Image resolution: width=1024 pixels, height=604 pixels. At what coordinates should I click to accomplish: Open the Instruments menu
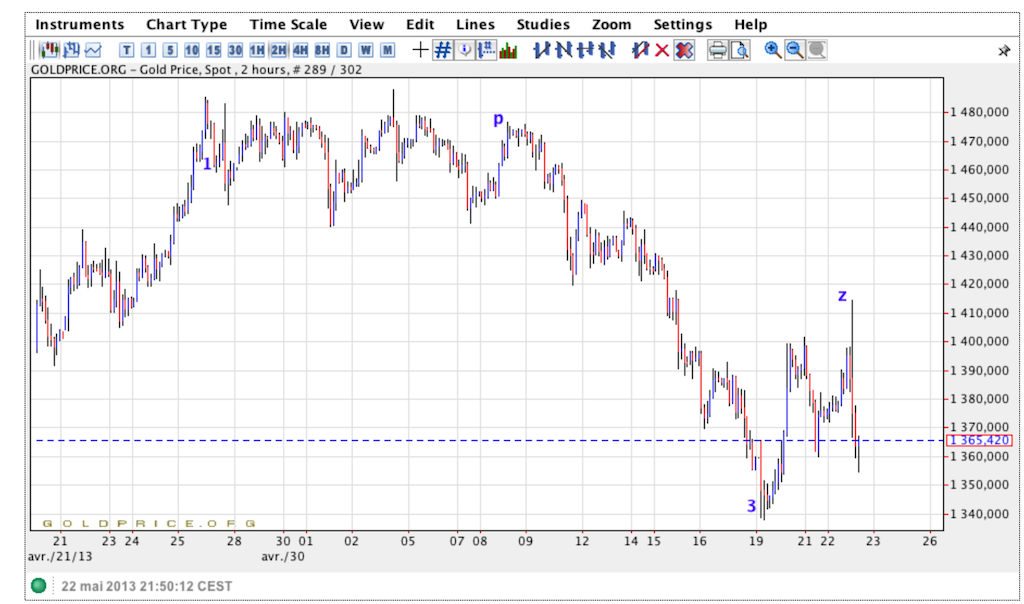[80, 24]
